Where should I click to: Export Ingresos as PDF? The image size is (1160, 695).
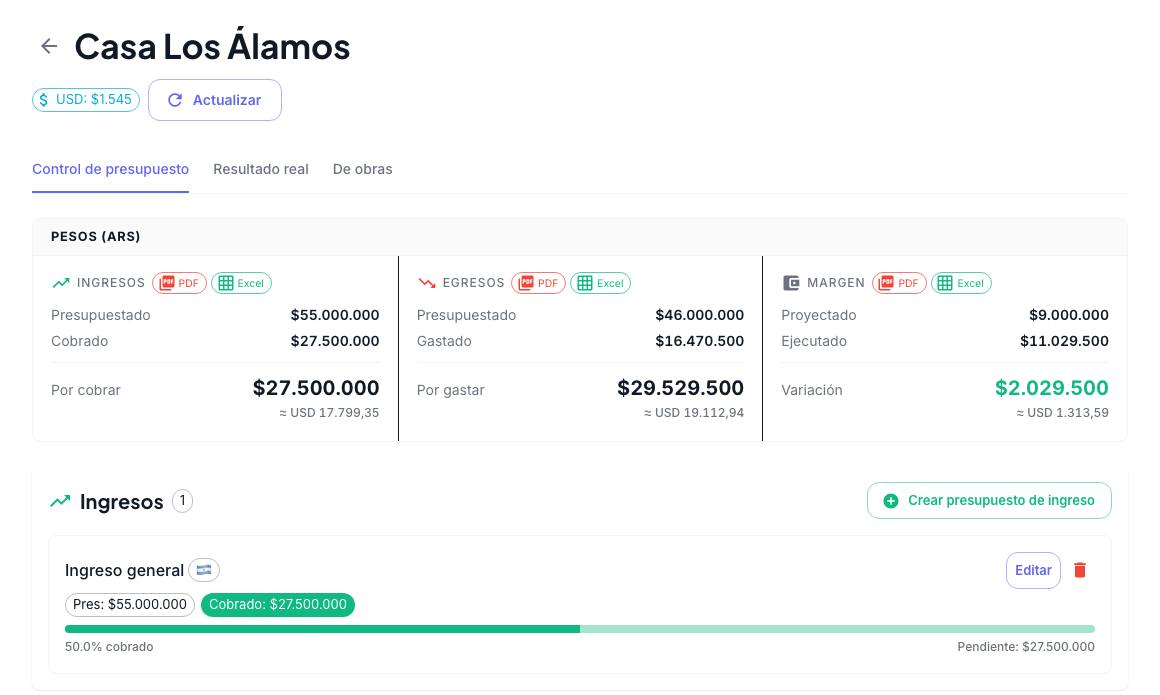[x=179, y=283]
